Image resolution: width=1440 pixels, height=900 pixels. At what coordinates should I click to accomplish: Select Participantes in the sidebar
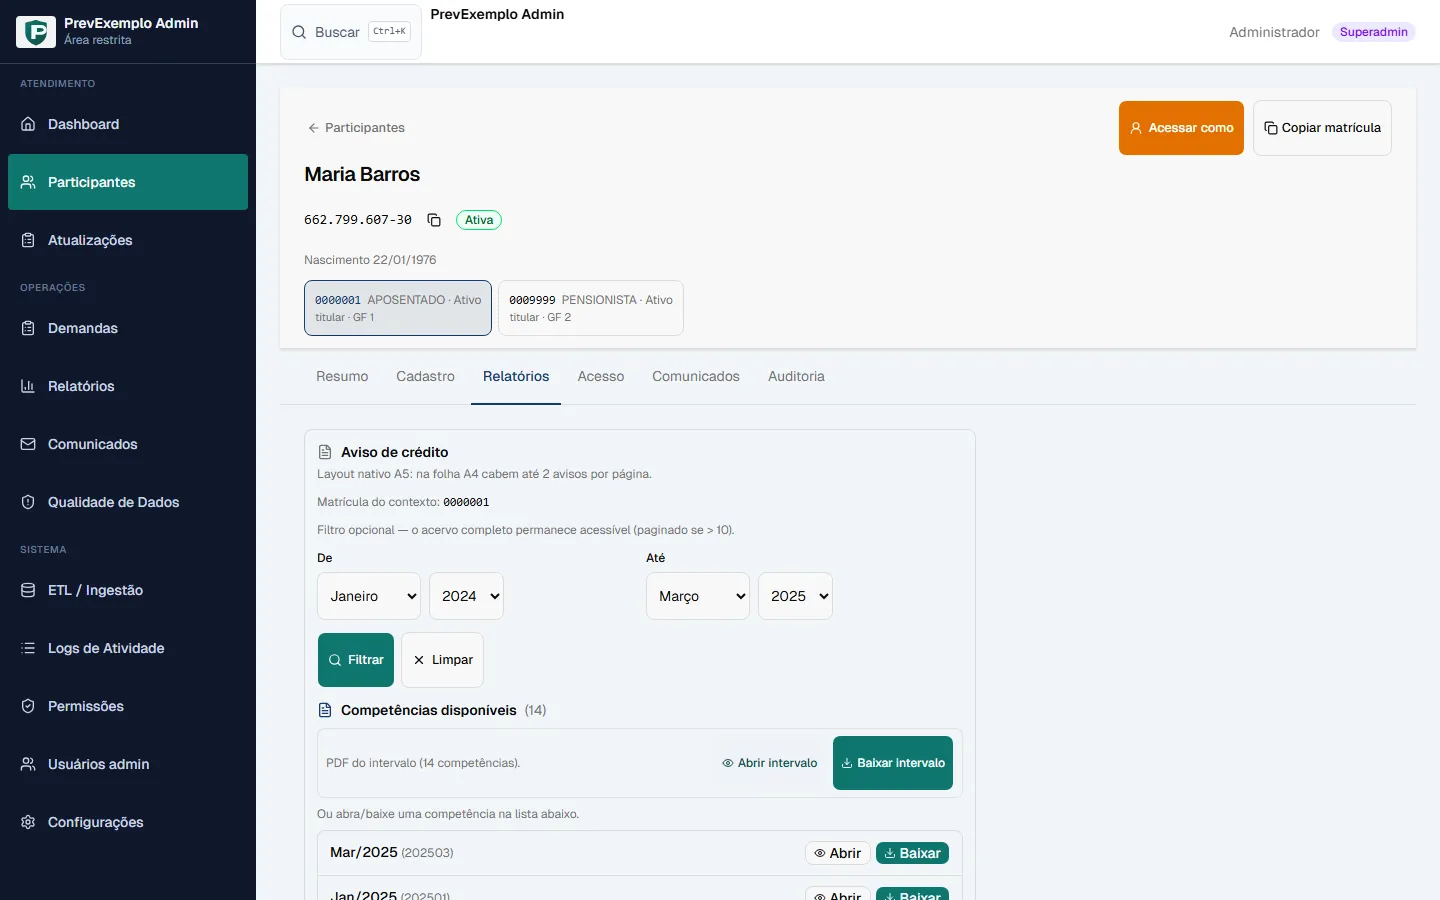pyautogui.click(x=128, y=182)
